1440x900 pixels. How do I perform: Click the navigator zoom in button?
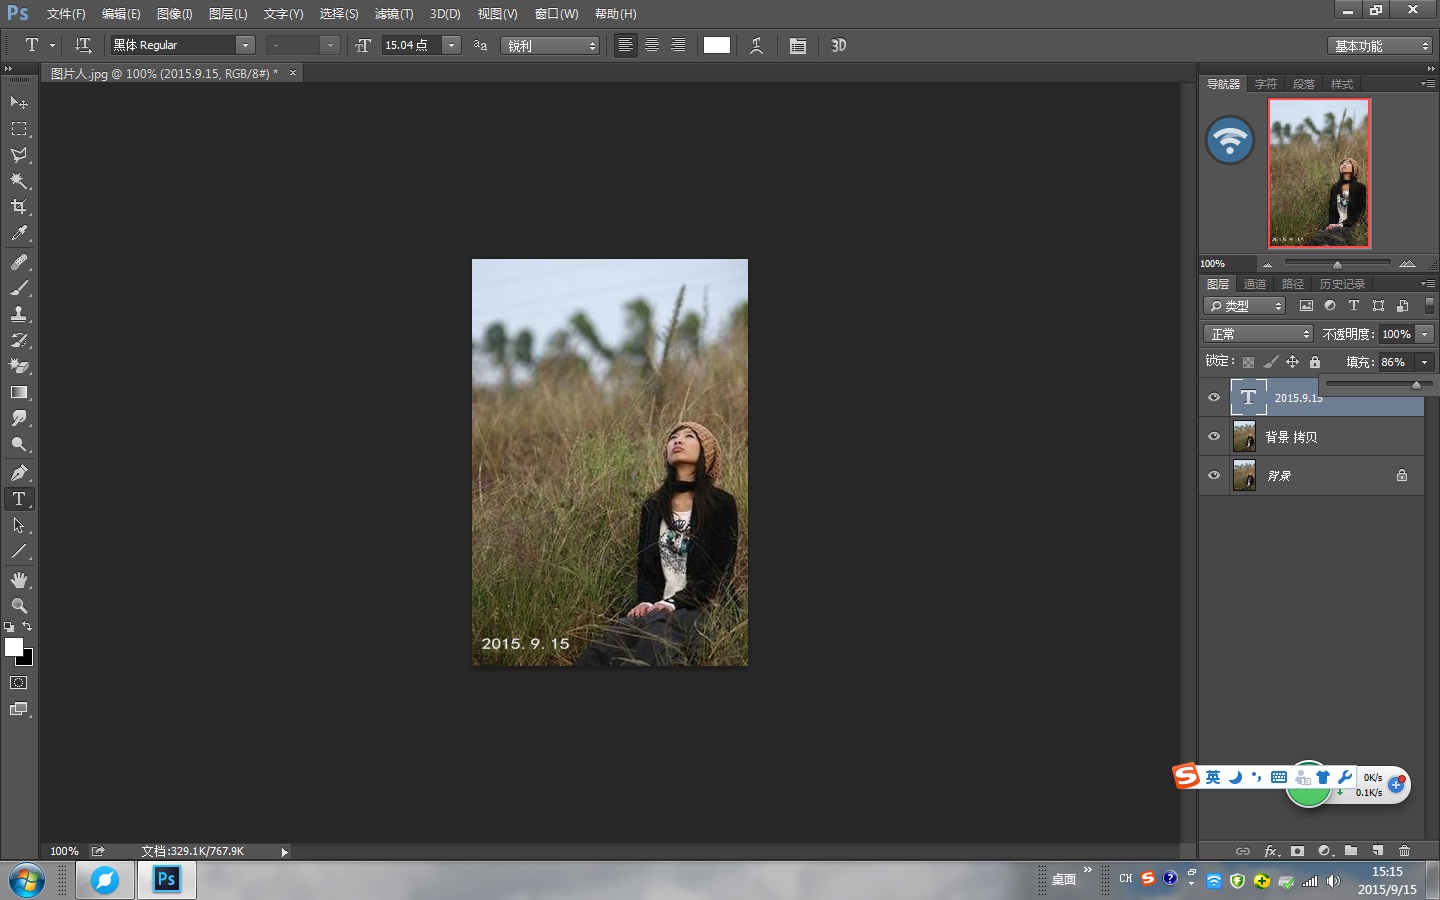[x=1407, y=264]
